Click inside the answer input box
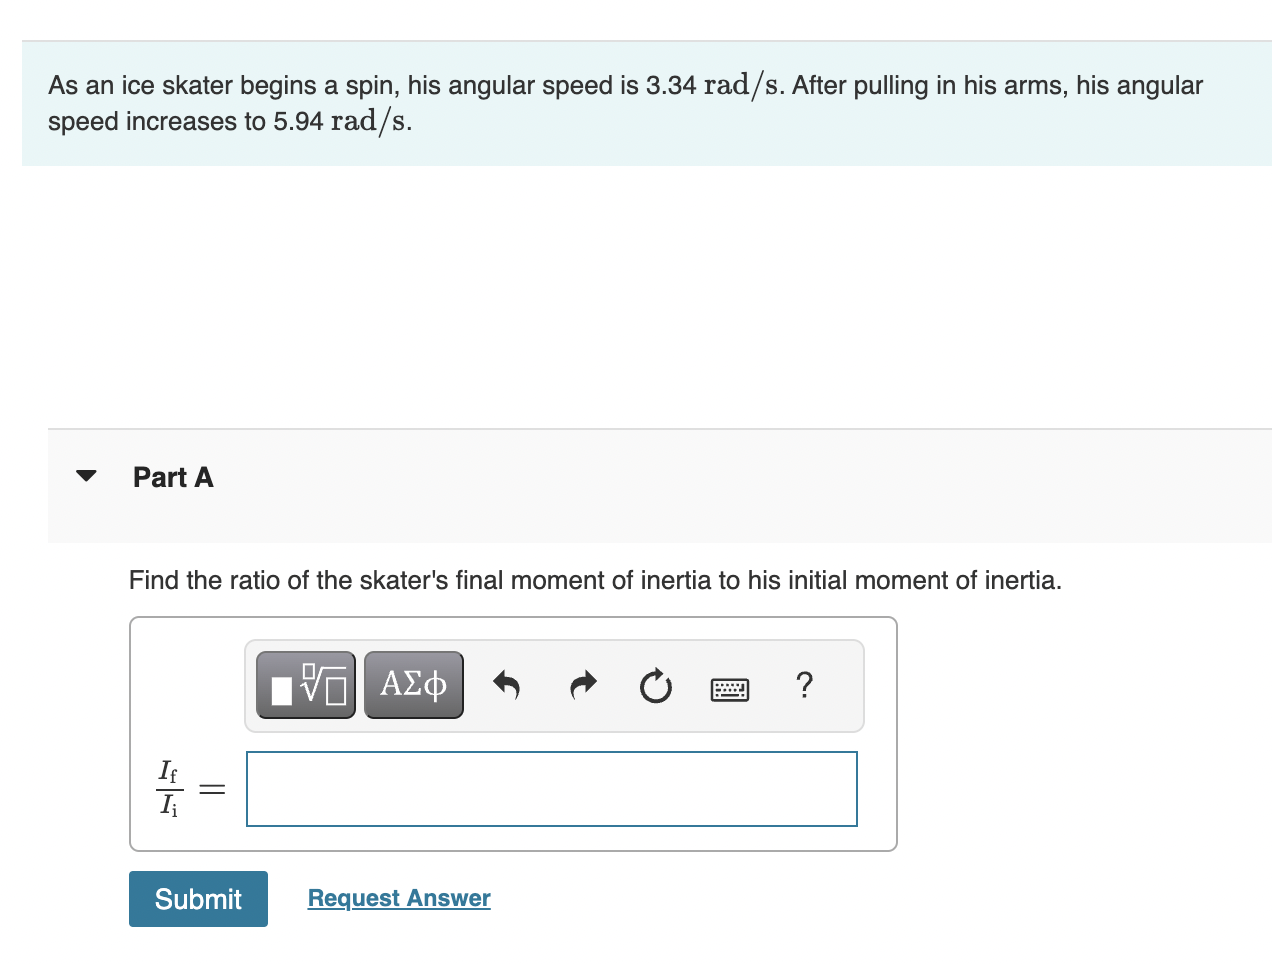This screenshot has height=964, width=1272. coord(551,789)
